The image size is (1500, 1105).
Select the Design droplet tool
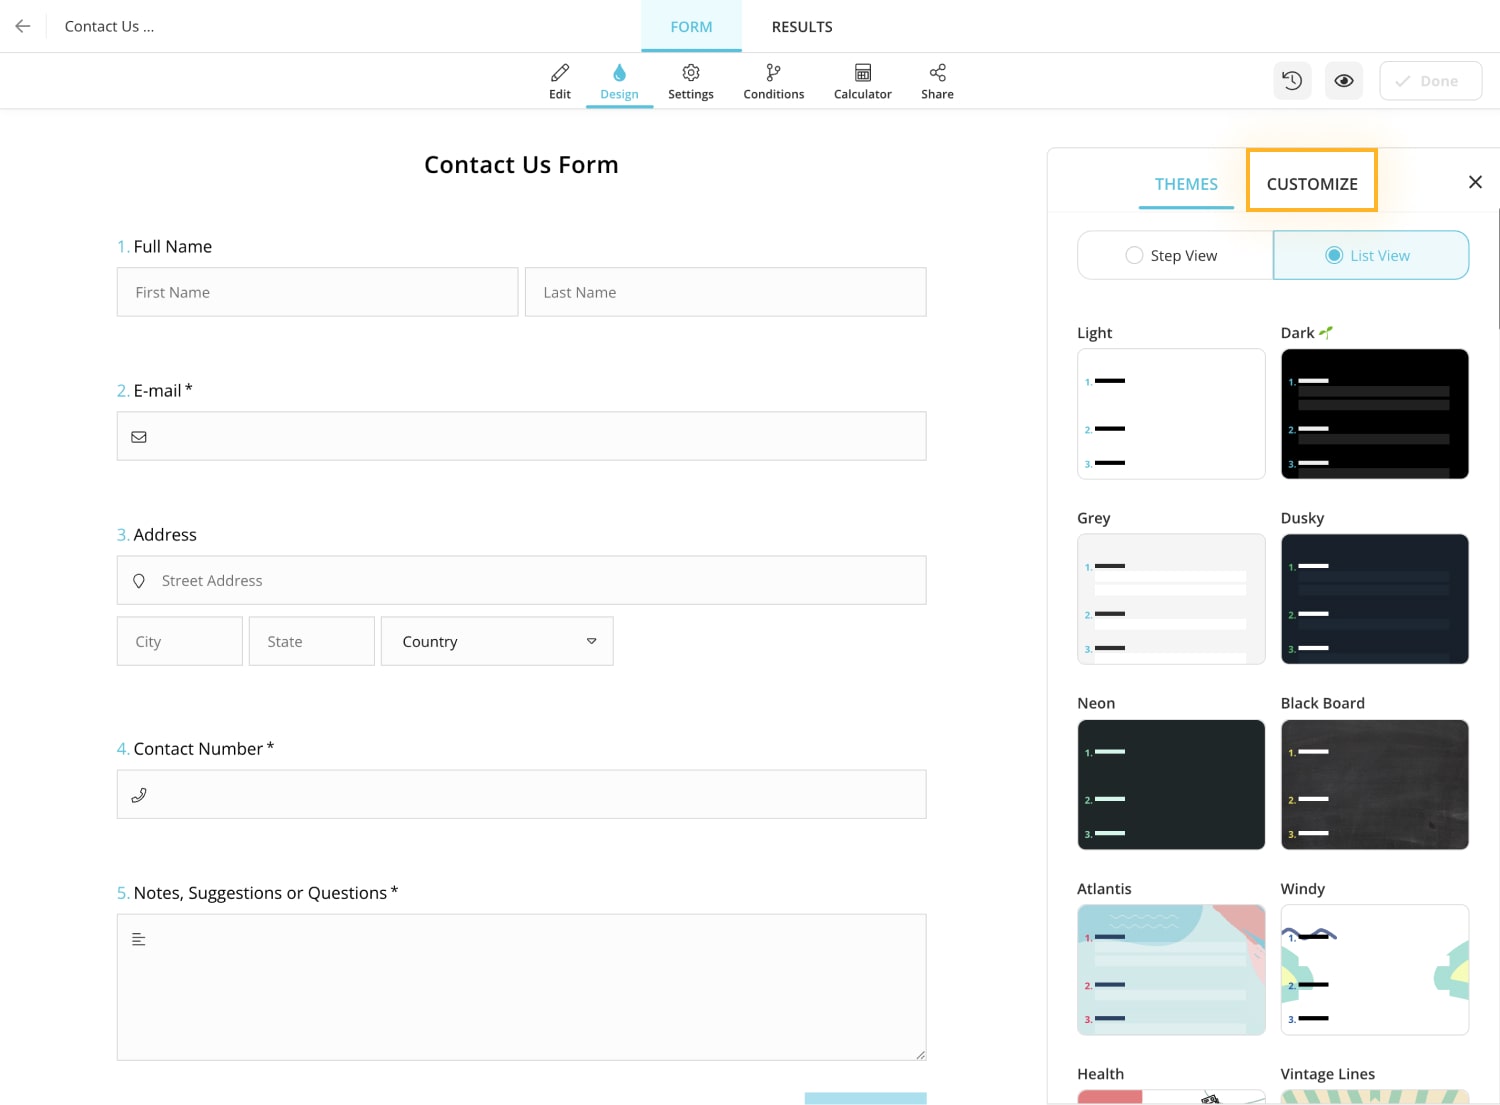pyautogui.click(x=619, y=81)
